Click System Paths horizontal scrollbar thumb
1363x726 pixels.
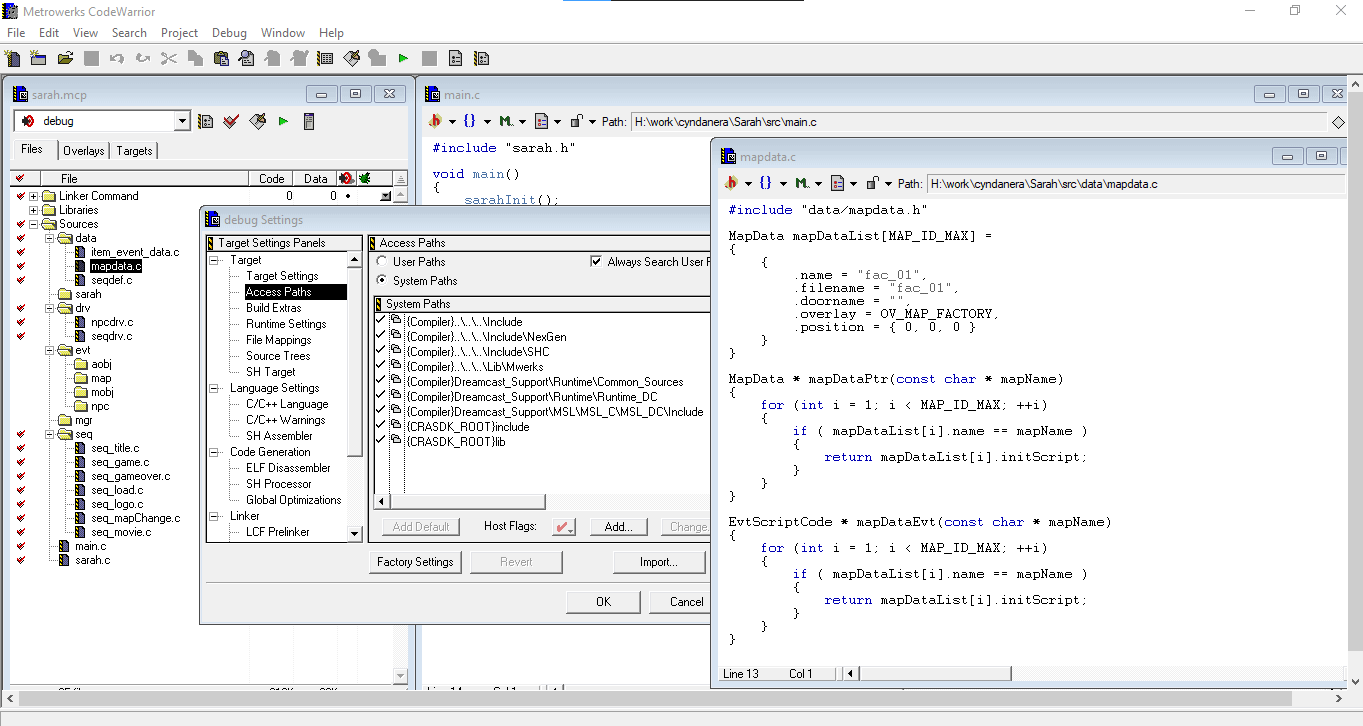click(x=467, y=502)
